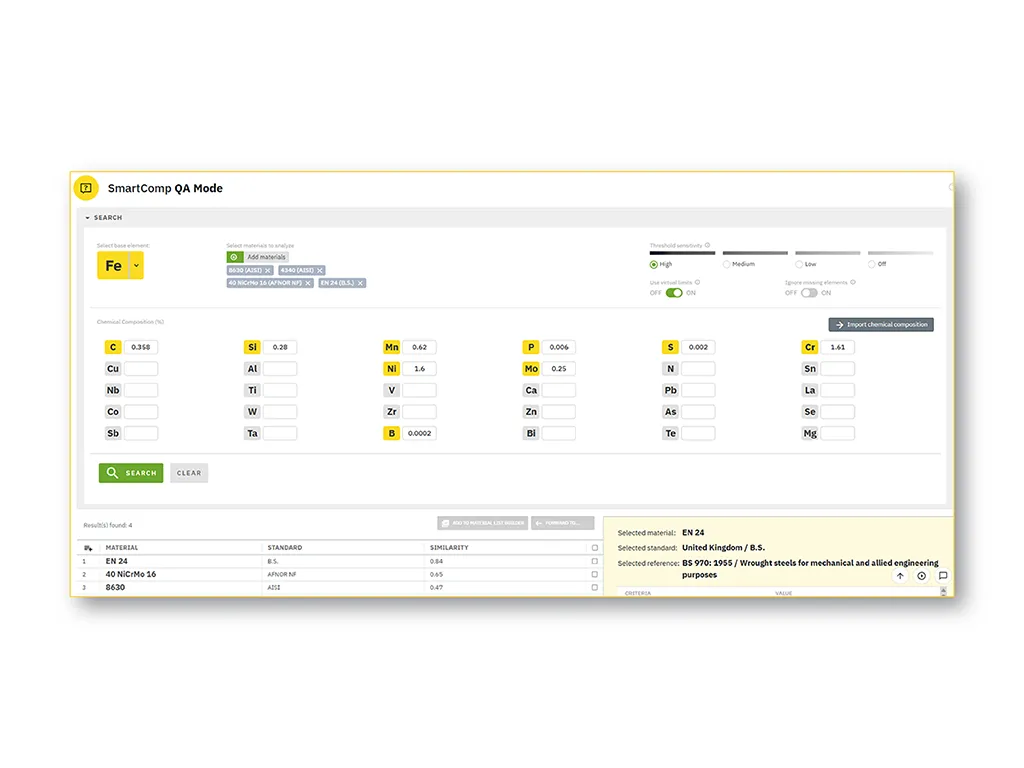Click the CLEAR button
Viewport: 1024px width, 768px height.
click(189, 472)
